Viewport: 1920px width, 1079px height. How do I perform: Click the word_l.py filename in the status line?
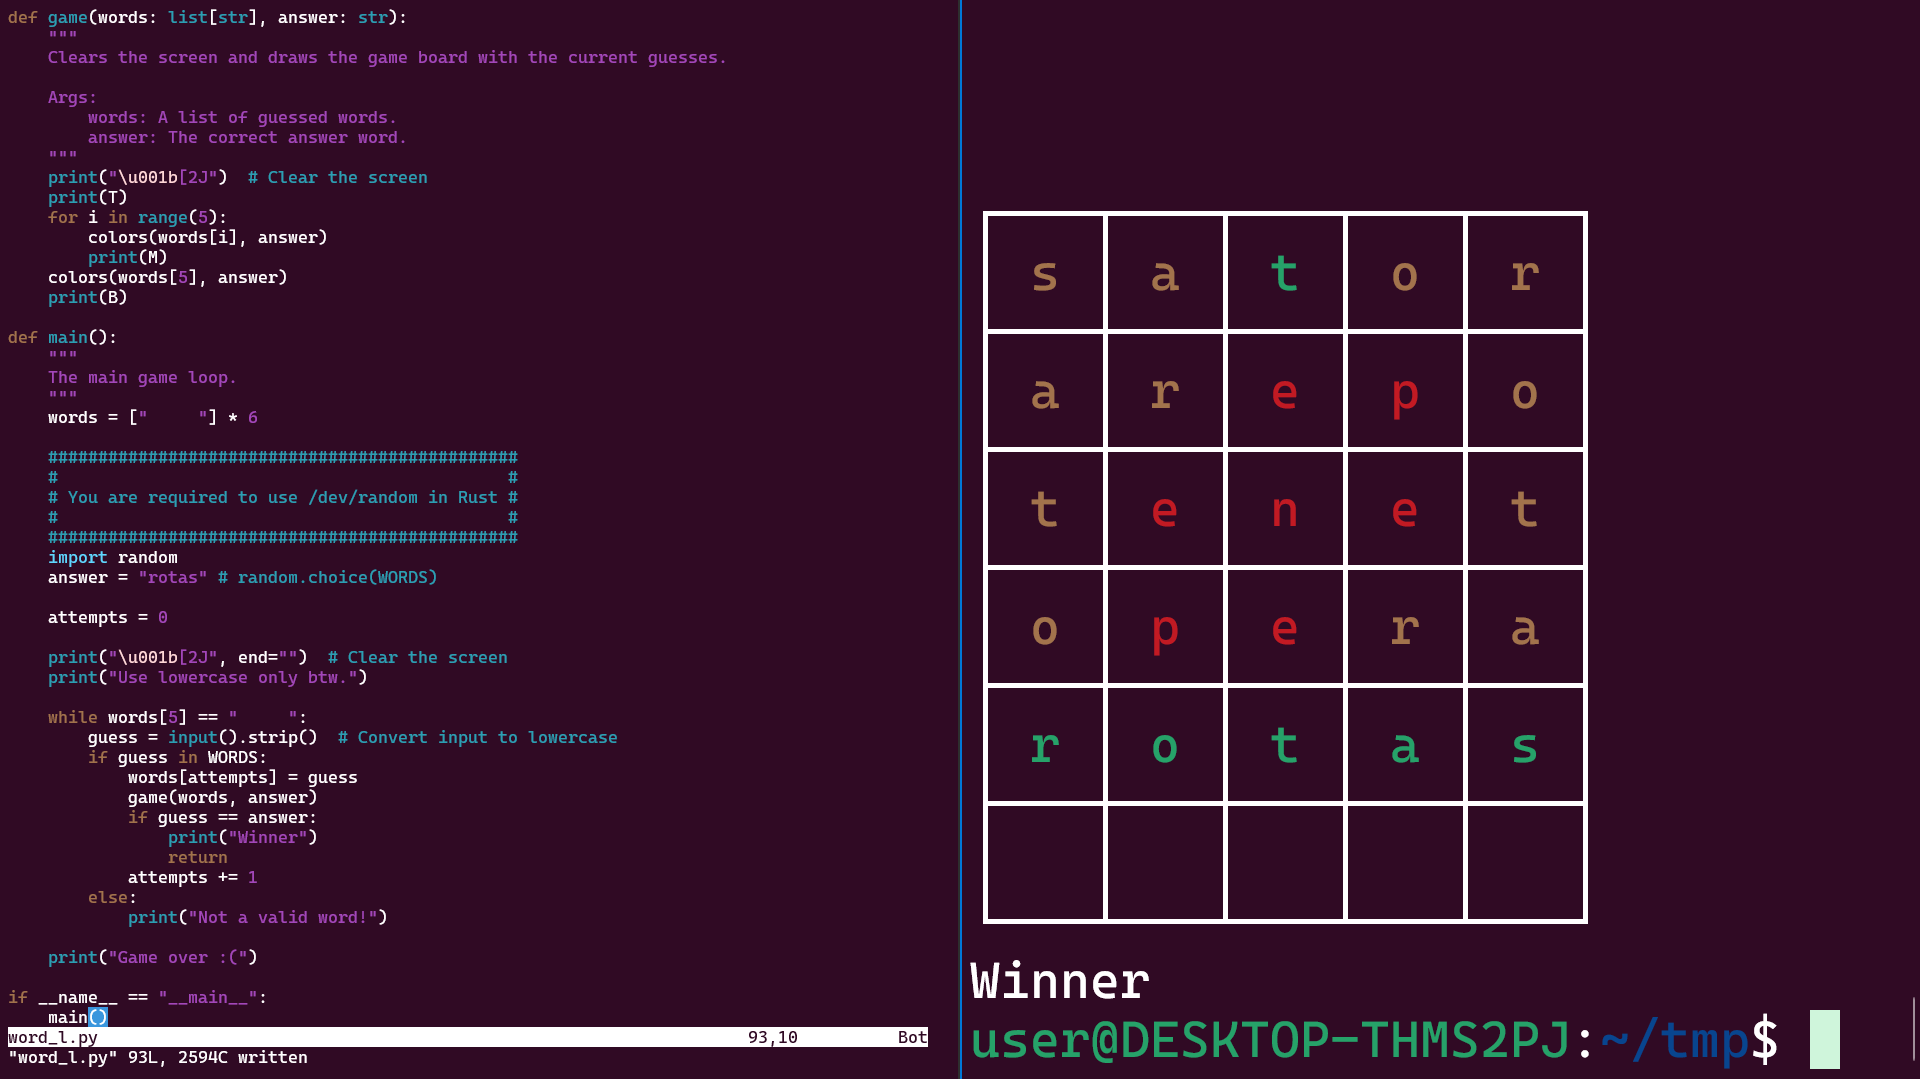[x=53, y=1037]
